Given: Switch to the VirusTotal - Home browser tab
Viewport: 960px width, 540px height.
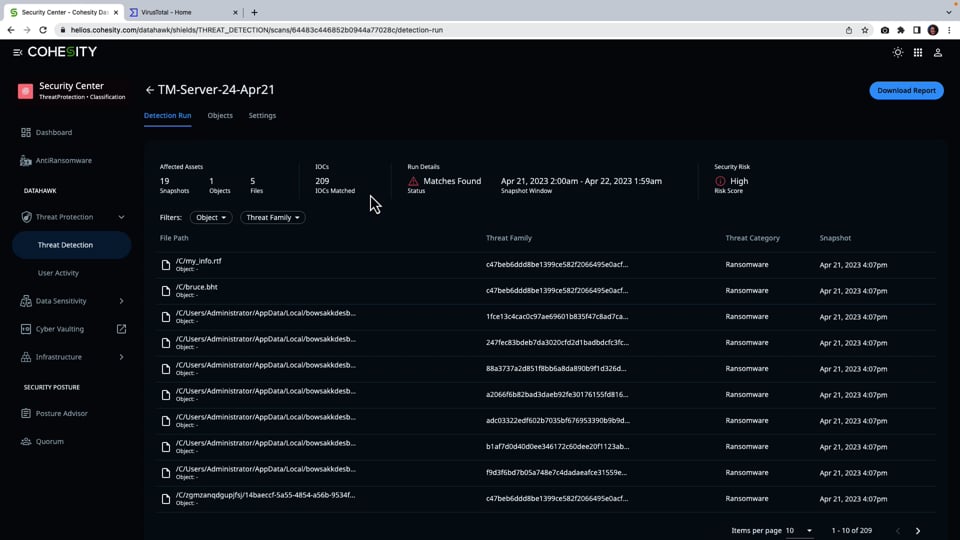Looking at the screenshot, I should pos(182,12).
